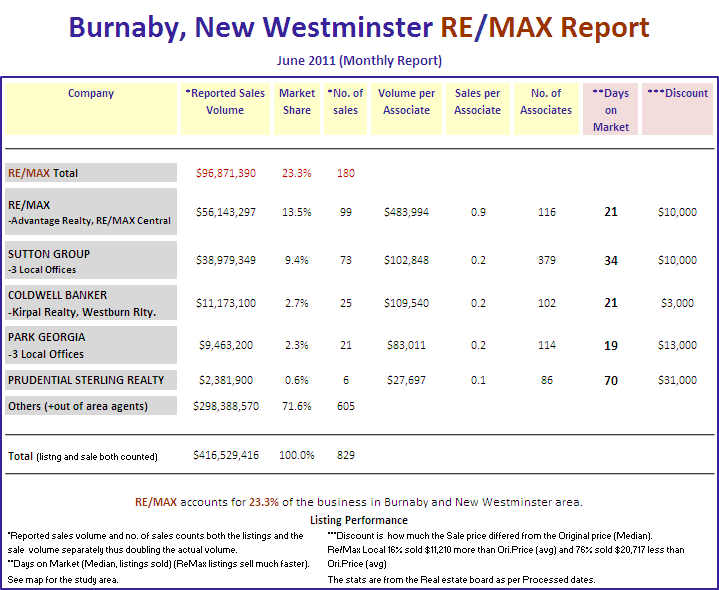Click the 180 sales count cell
This screenshot has height=590, width=719.
[346, 173]
